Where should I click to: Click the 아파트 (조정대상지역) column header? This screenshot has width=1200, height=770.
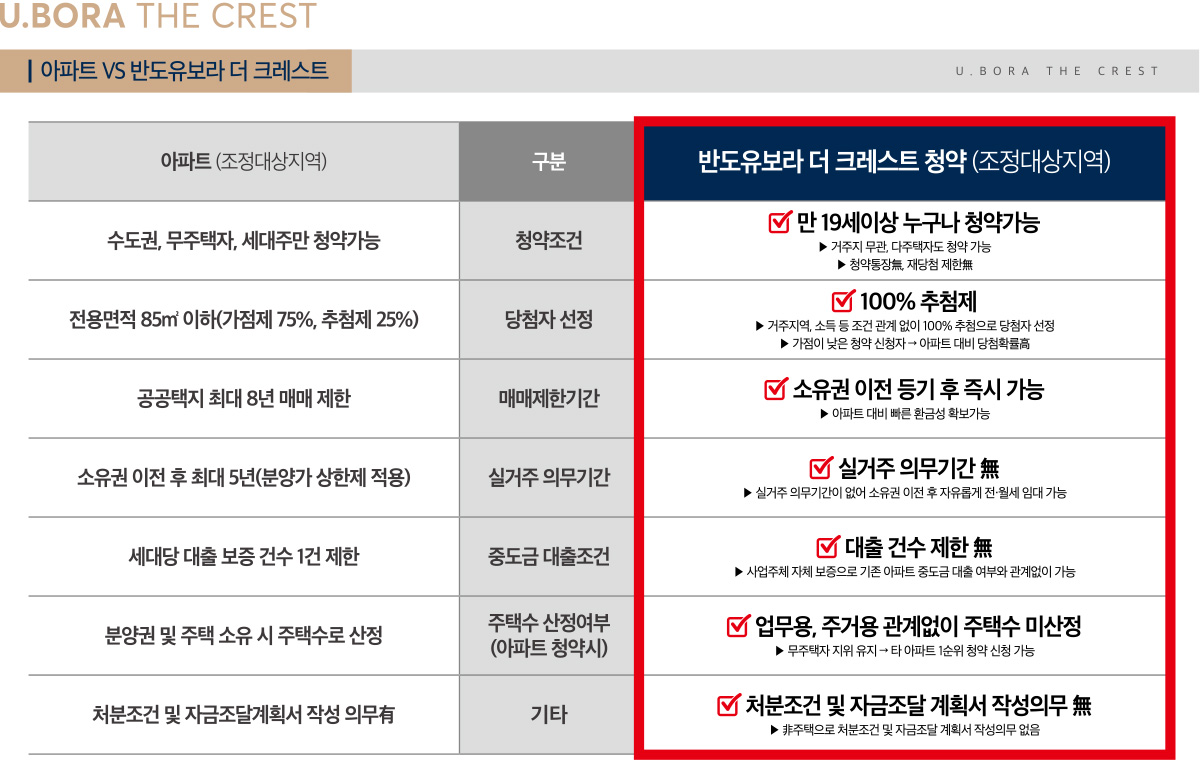tap(243, 161)
